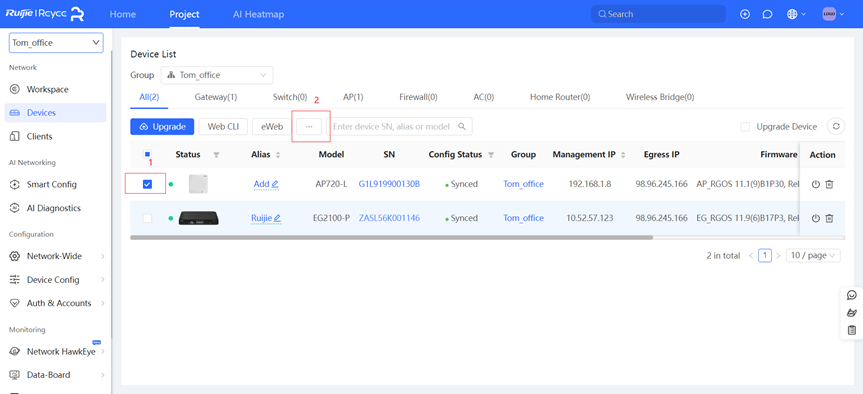This screenshot has width=863, height=394.
Task: Click the EG2100-P device thumbnail
Action: pos(199,218)
